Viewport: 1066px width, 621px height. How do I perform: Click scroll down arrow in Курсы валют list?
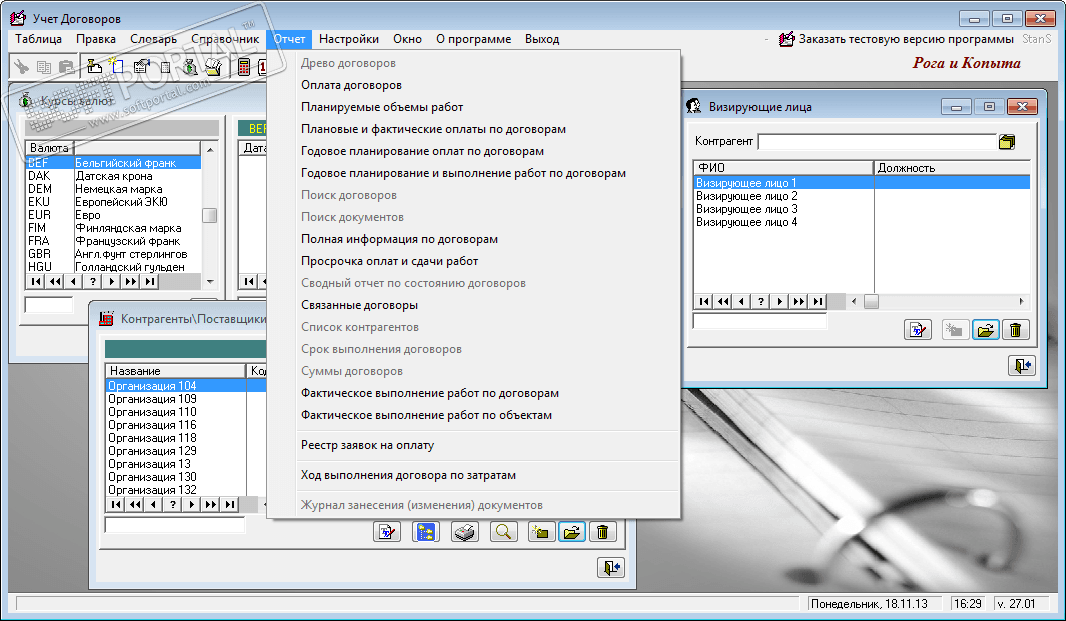point(210,282)
